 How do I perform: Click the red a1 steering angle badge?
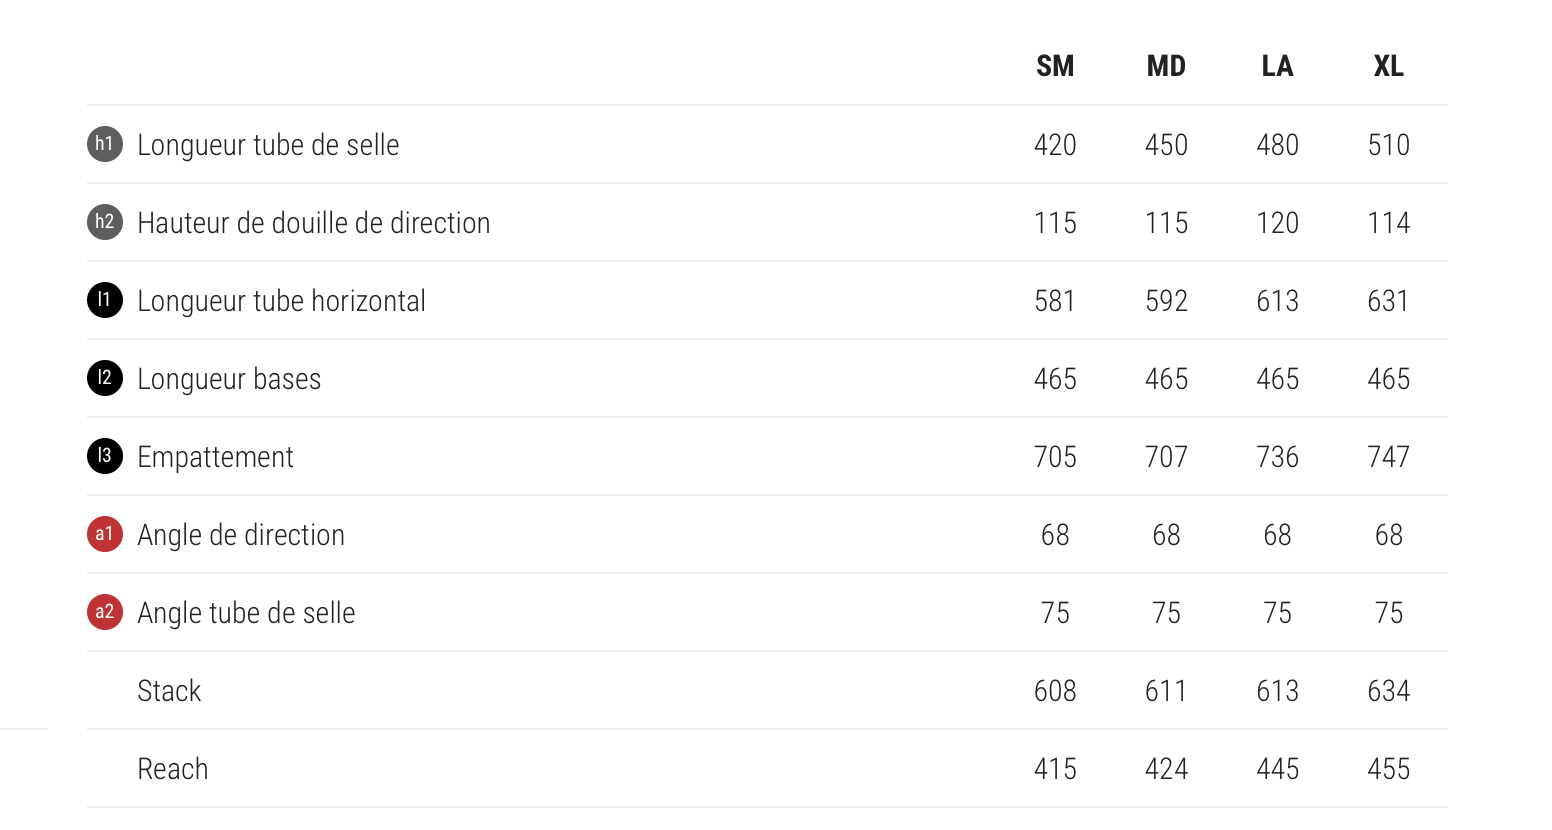pos(105,534)
